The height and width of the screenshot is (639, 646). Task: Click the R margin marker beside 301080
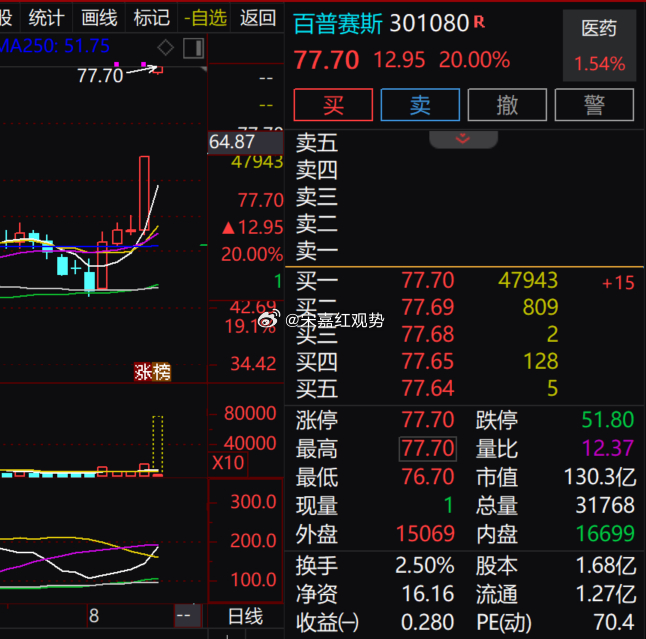tap(479, 21)
